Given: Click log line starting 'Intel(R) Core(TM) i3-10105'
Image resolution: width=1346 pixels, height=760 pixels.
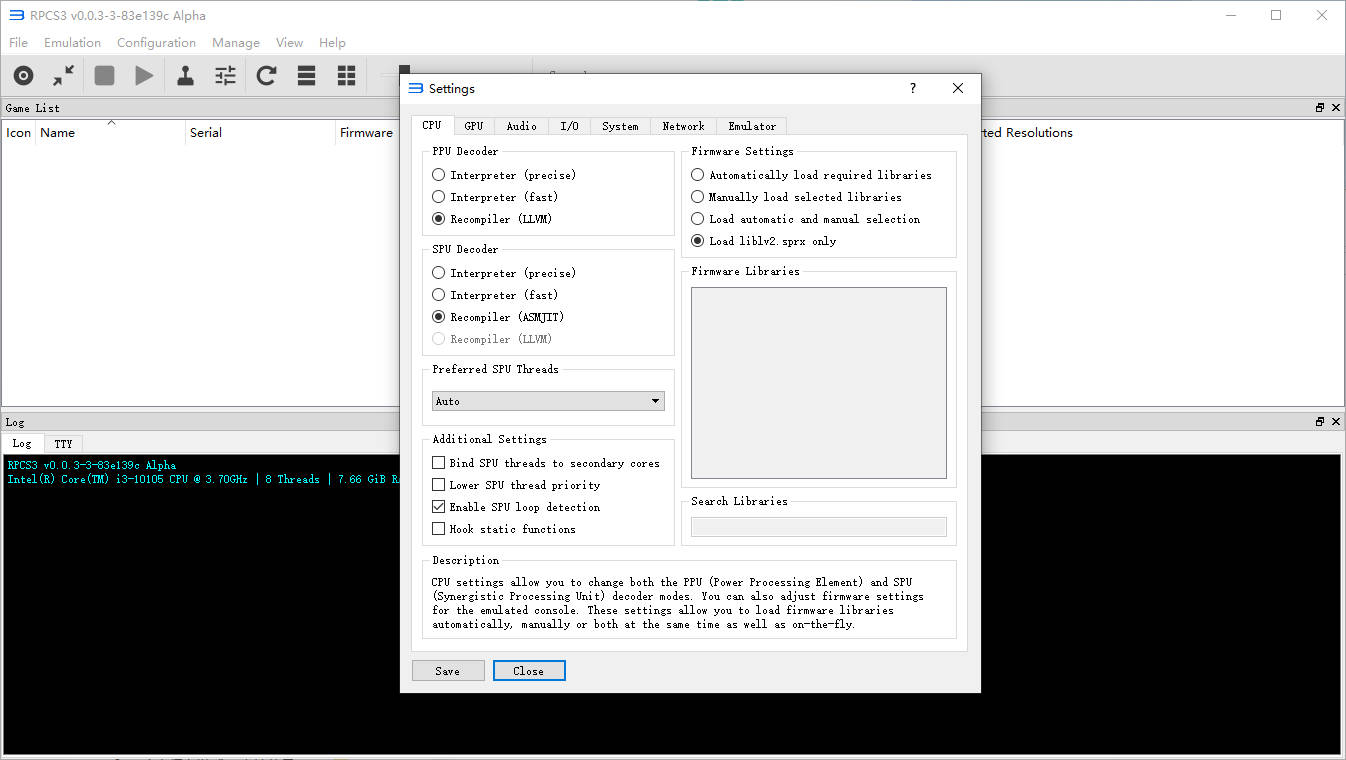Looking at the screenshot, I should click(x=204, y=479).
